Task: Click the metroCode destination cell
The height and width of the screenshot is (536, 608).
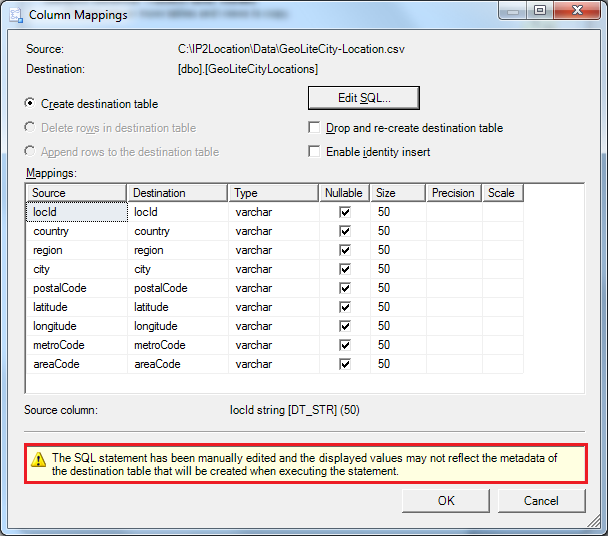Action: point(178,345)
